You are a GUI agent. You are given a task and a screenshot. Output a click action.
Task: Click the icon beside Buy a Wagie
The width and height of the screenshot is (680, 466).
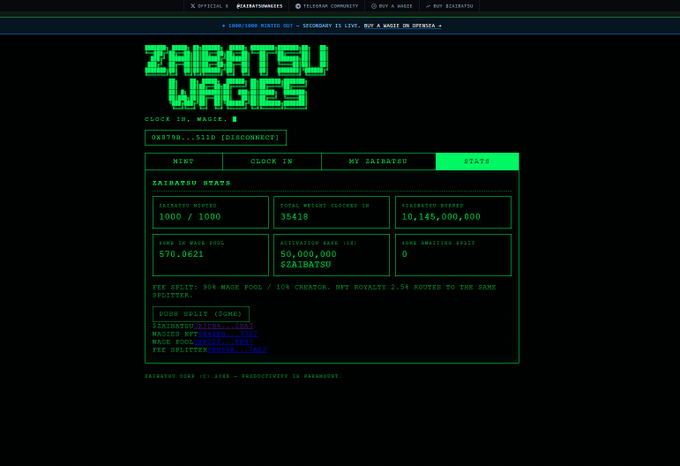tap(373, 6)
